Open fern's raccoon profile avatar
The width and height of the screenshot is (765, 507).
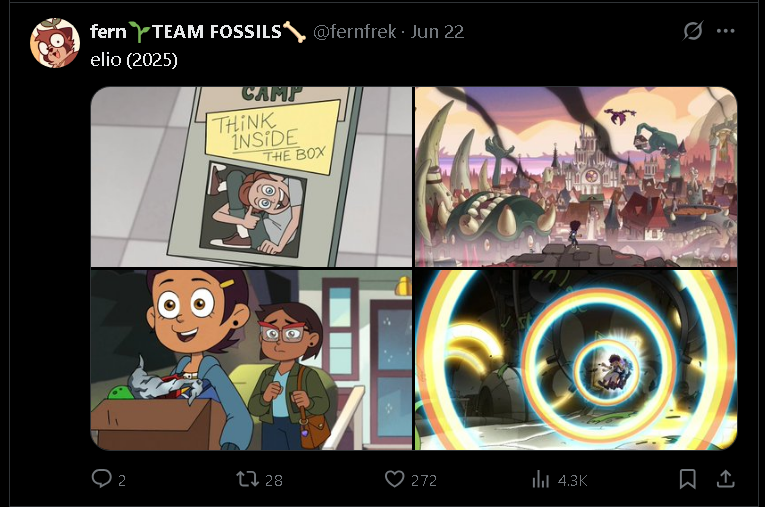(x=55, y=43)
